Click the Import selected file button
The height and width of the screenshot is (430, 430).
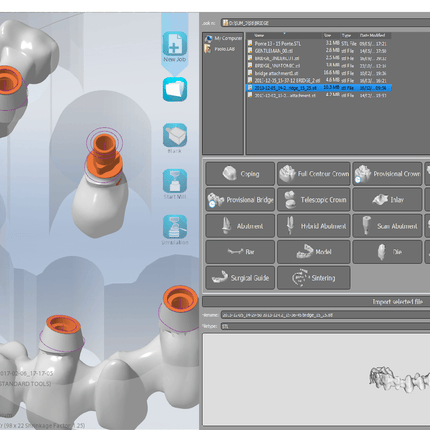[316, 302]
